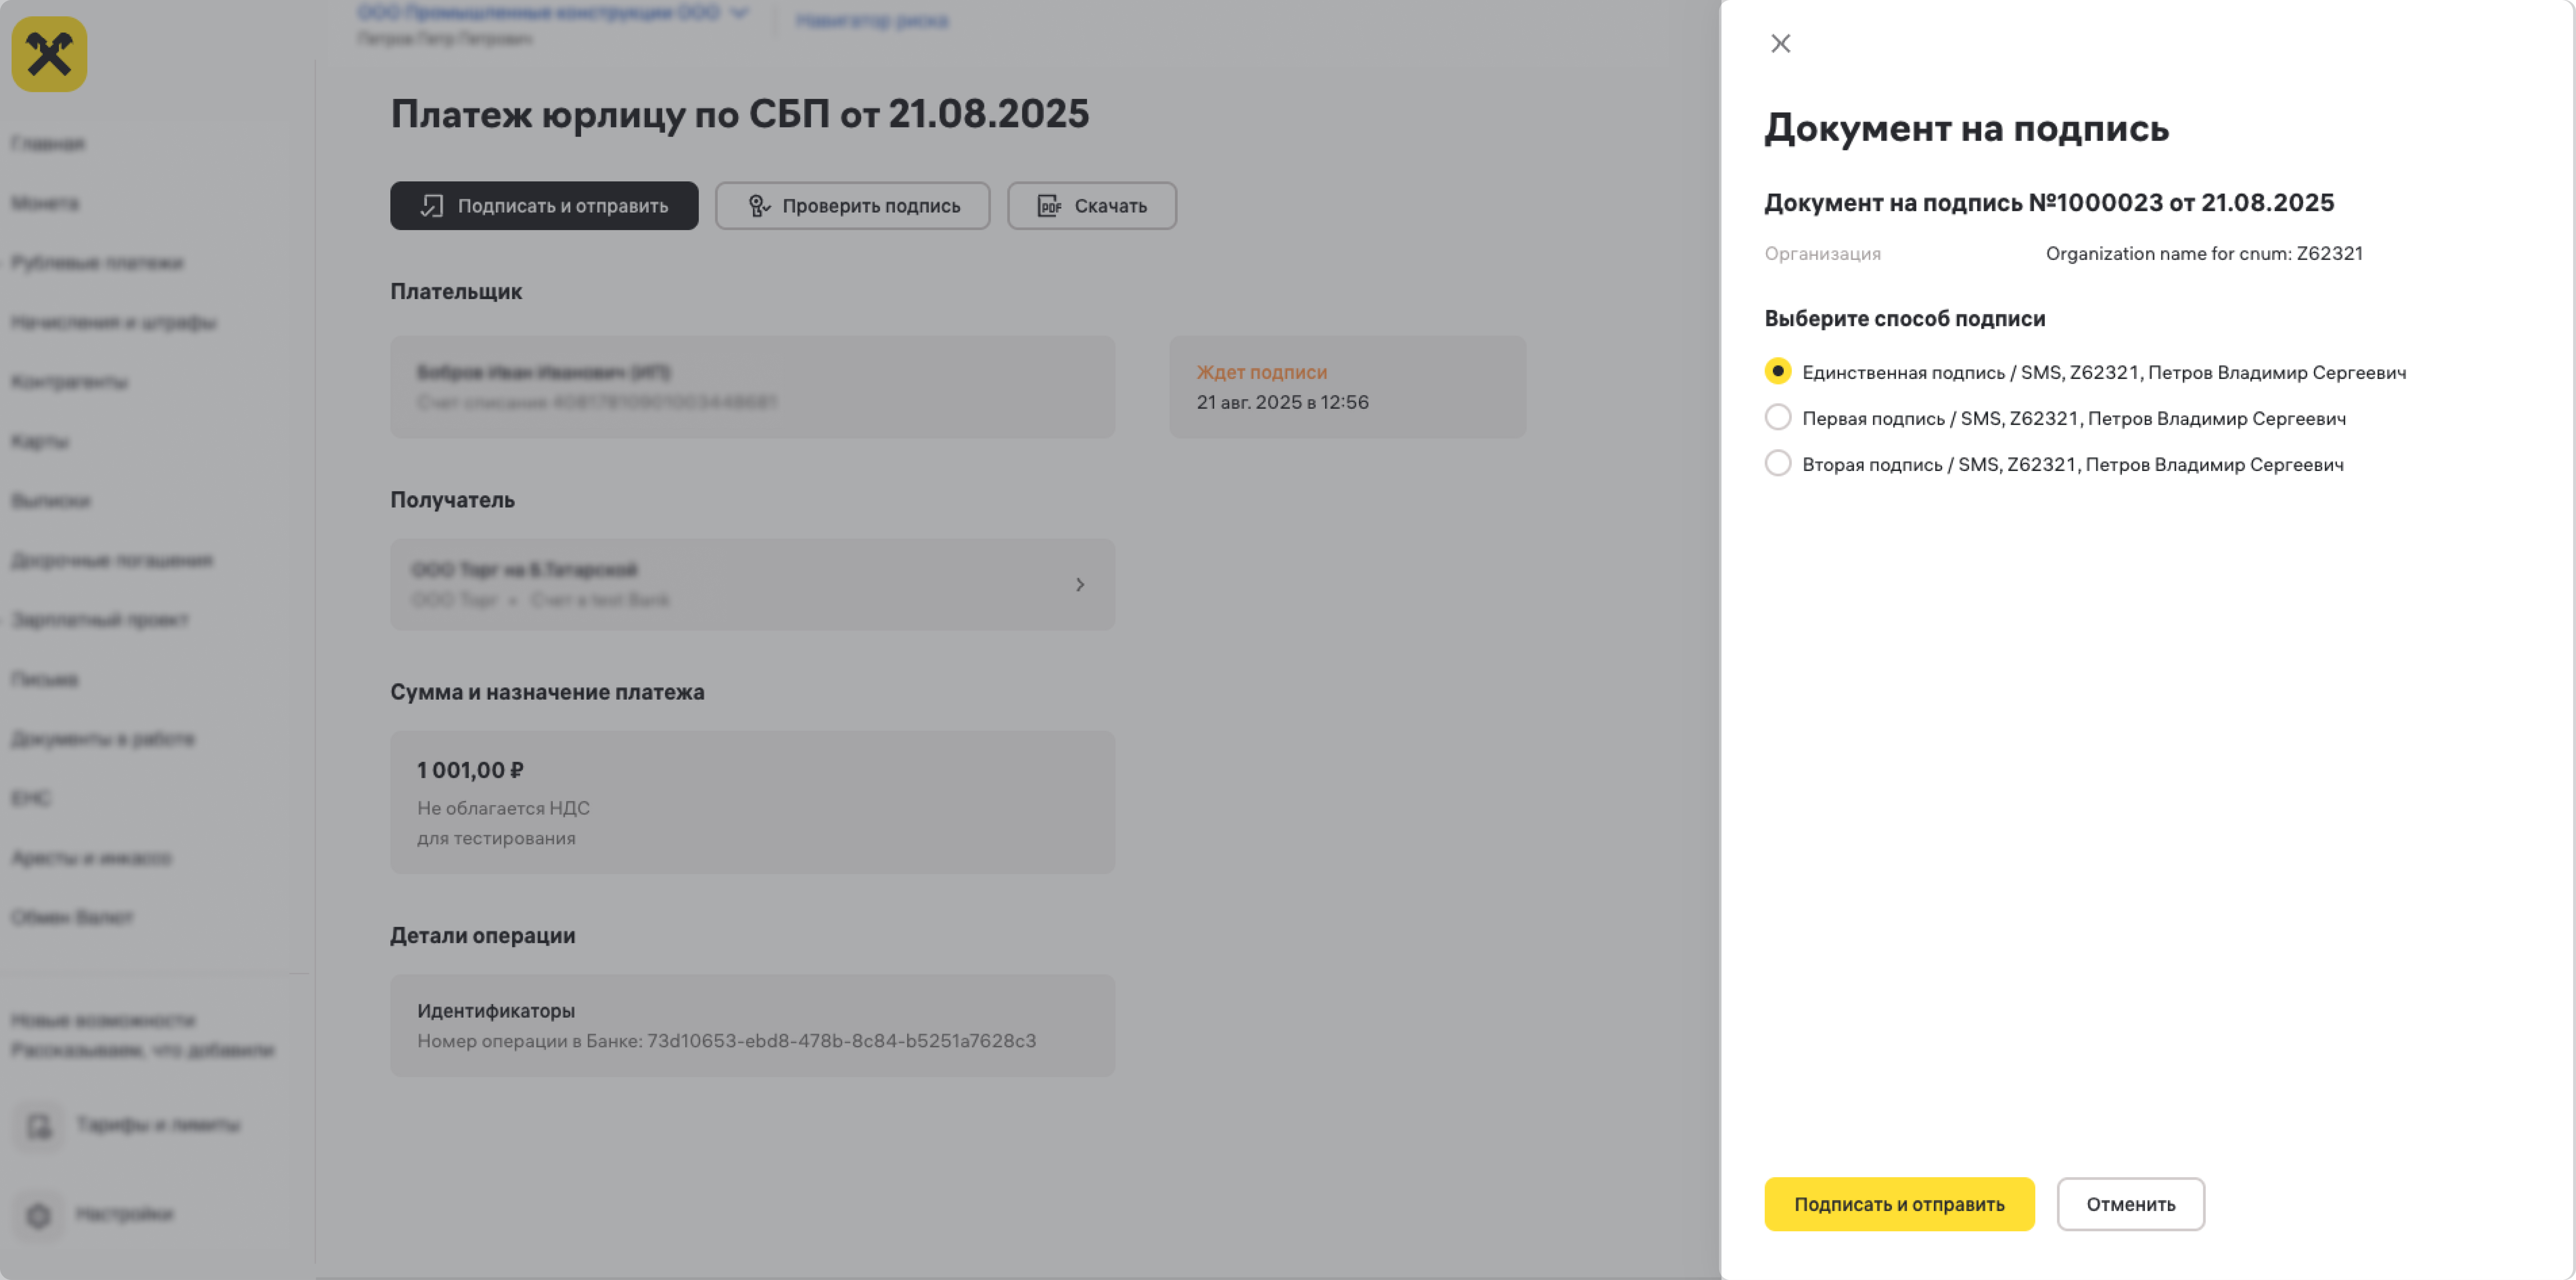Select 'Единственная подпись' radio option

click(x=1777, y=371)
